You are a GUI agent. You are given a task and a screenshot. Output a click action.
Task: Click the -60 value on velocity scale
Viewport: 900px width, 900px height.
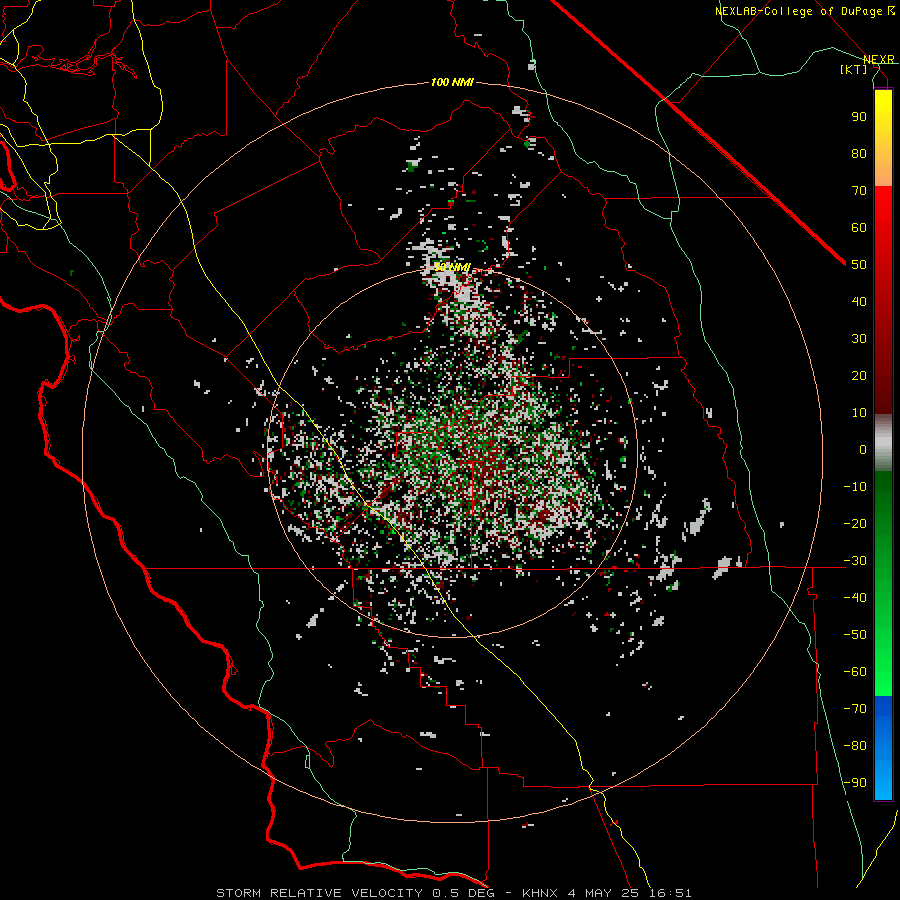coord(855,672)
